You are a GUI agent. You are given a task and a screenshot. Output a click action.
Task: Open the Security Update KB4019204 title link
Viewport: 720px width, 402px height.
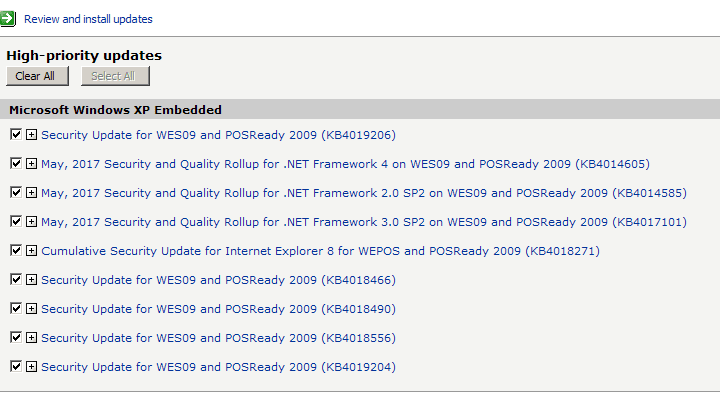(219, 367)
